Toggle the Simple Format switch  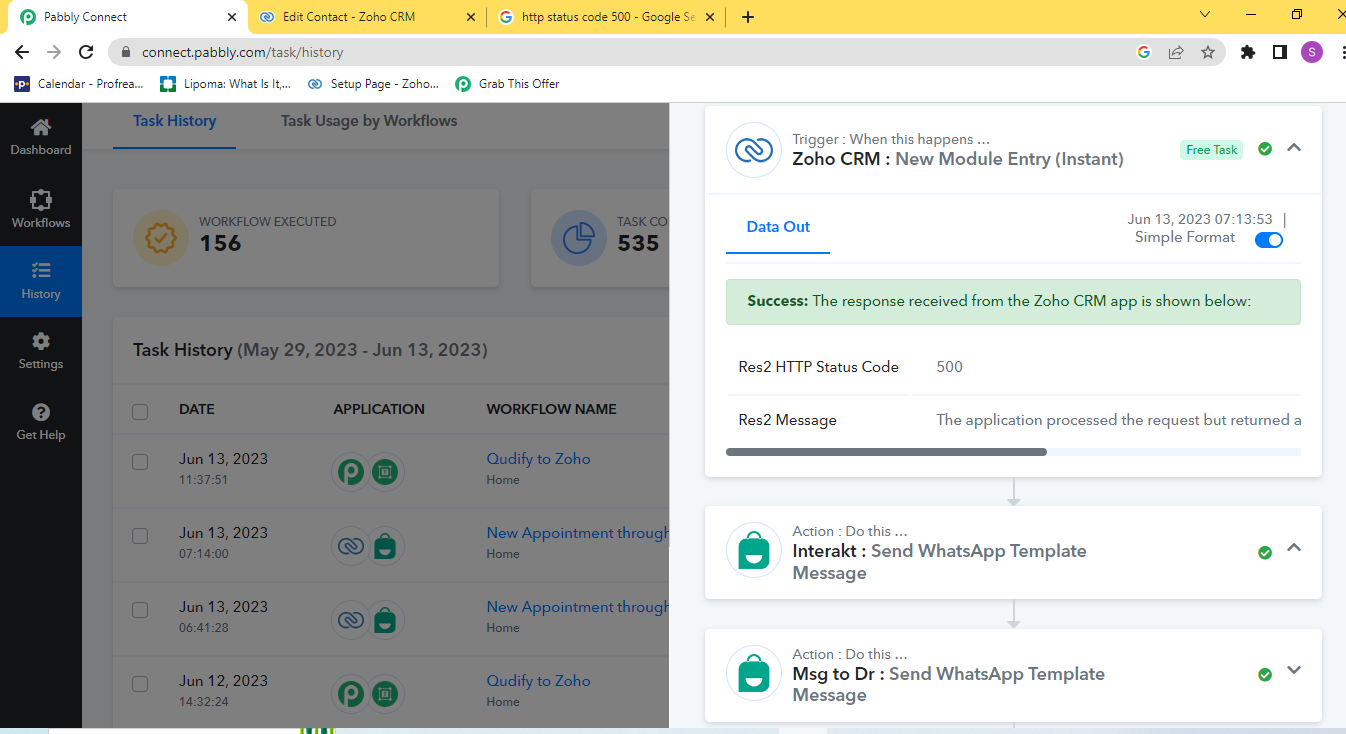tap(1269, 239)
